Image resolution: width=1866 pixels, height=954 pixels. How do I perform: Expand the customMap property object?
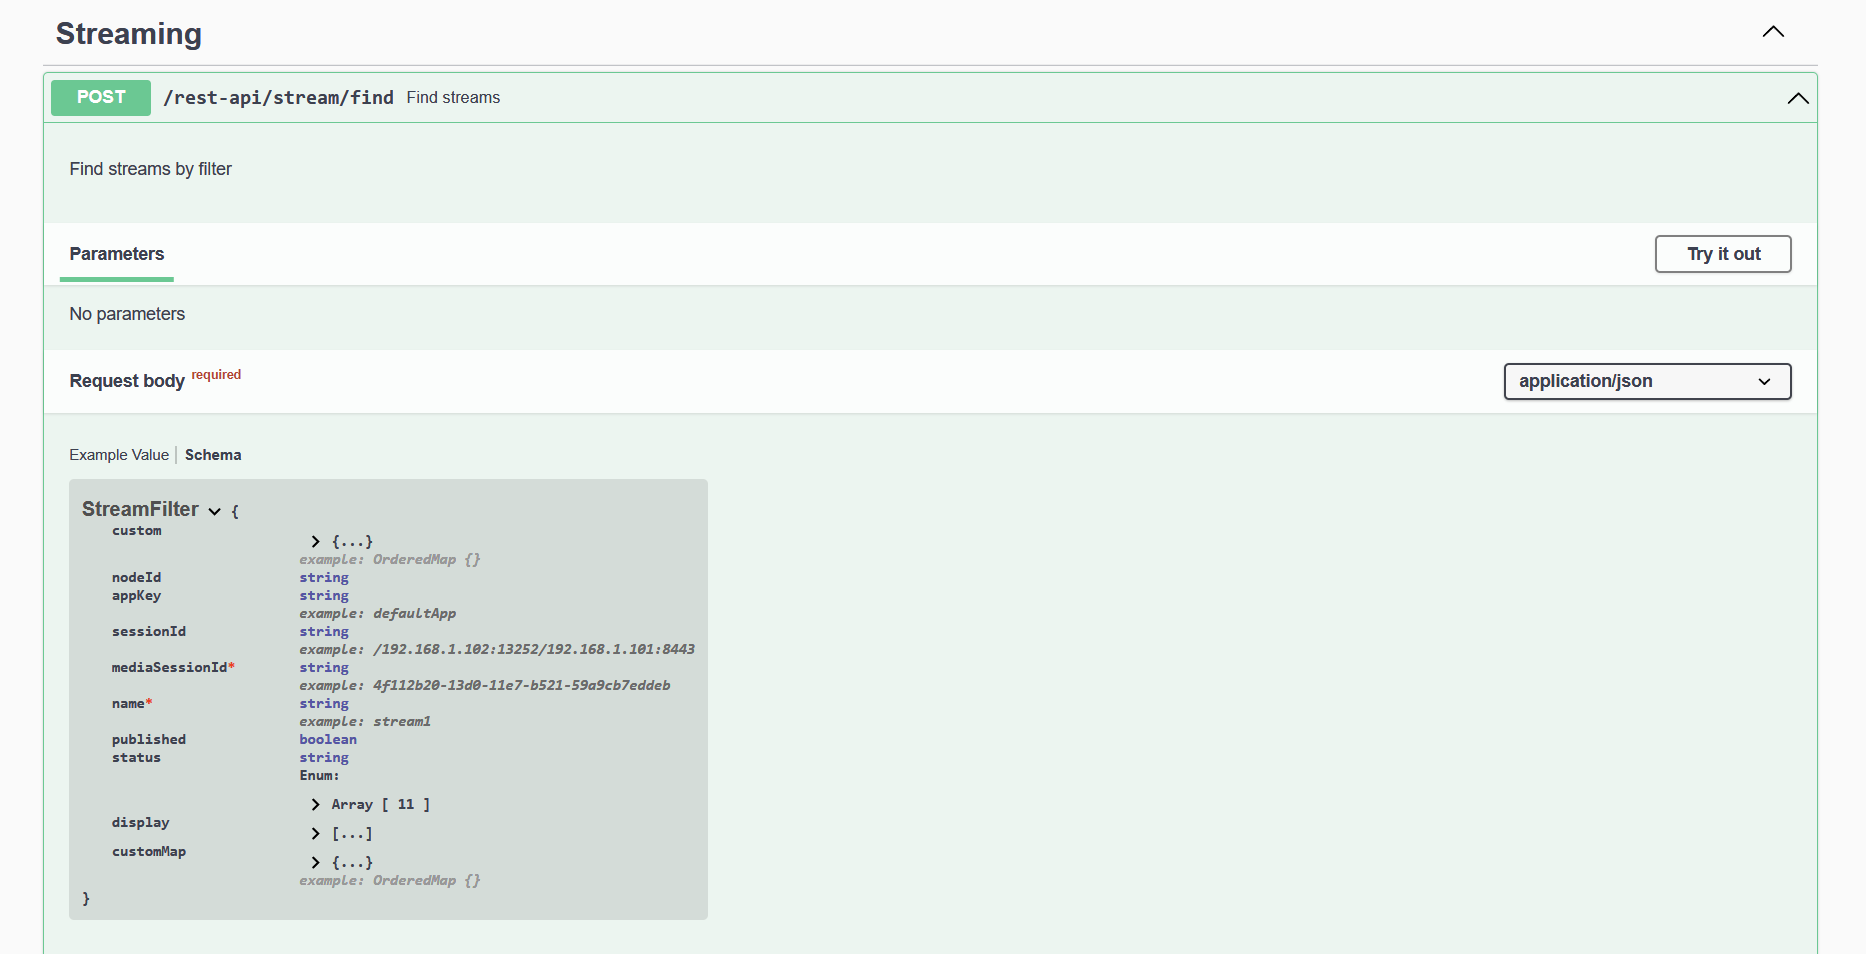click(316, 862)
